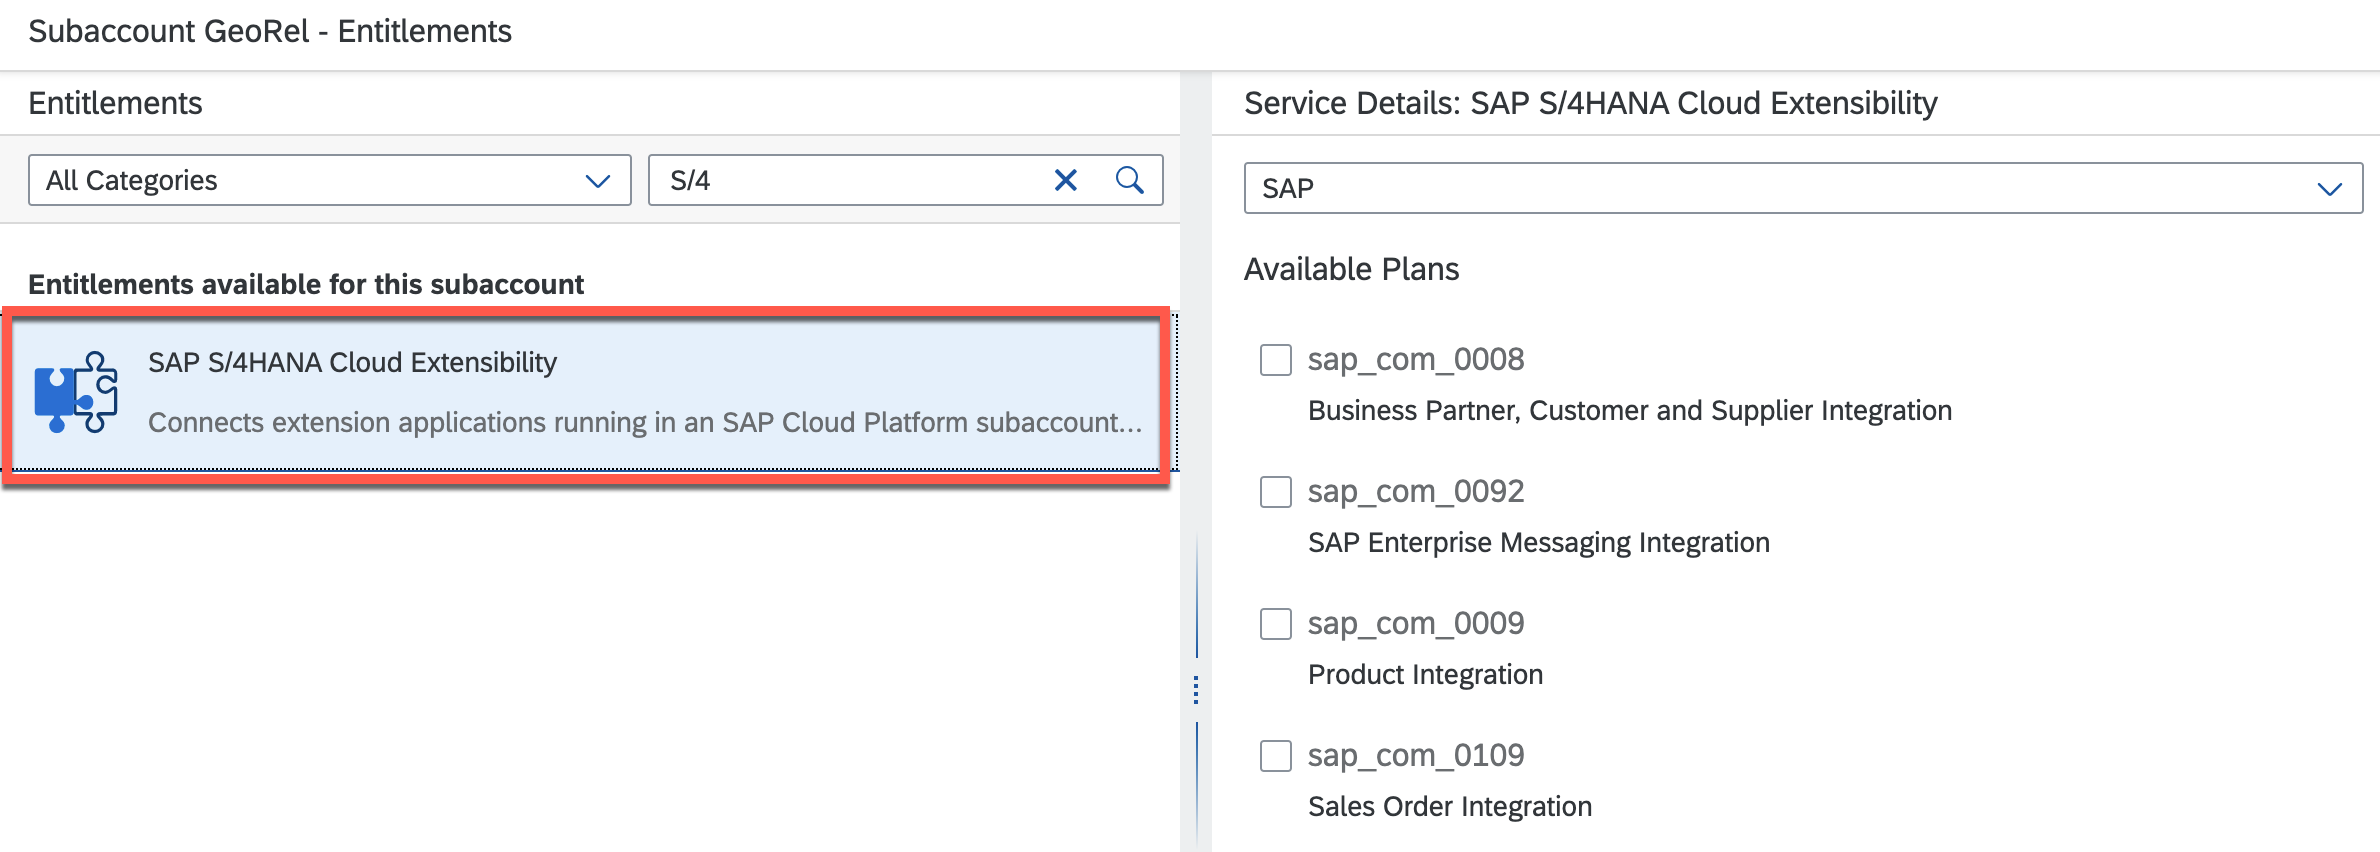This screenshot has height=852, width=2380.
Task: Click SAP Enterprise Messaging Integration text
Action: pyautogui.click(x=1539, y=543)
